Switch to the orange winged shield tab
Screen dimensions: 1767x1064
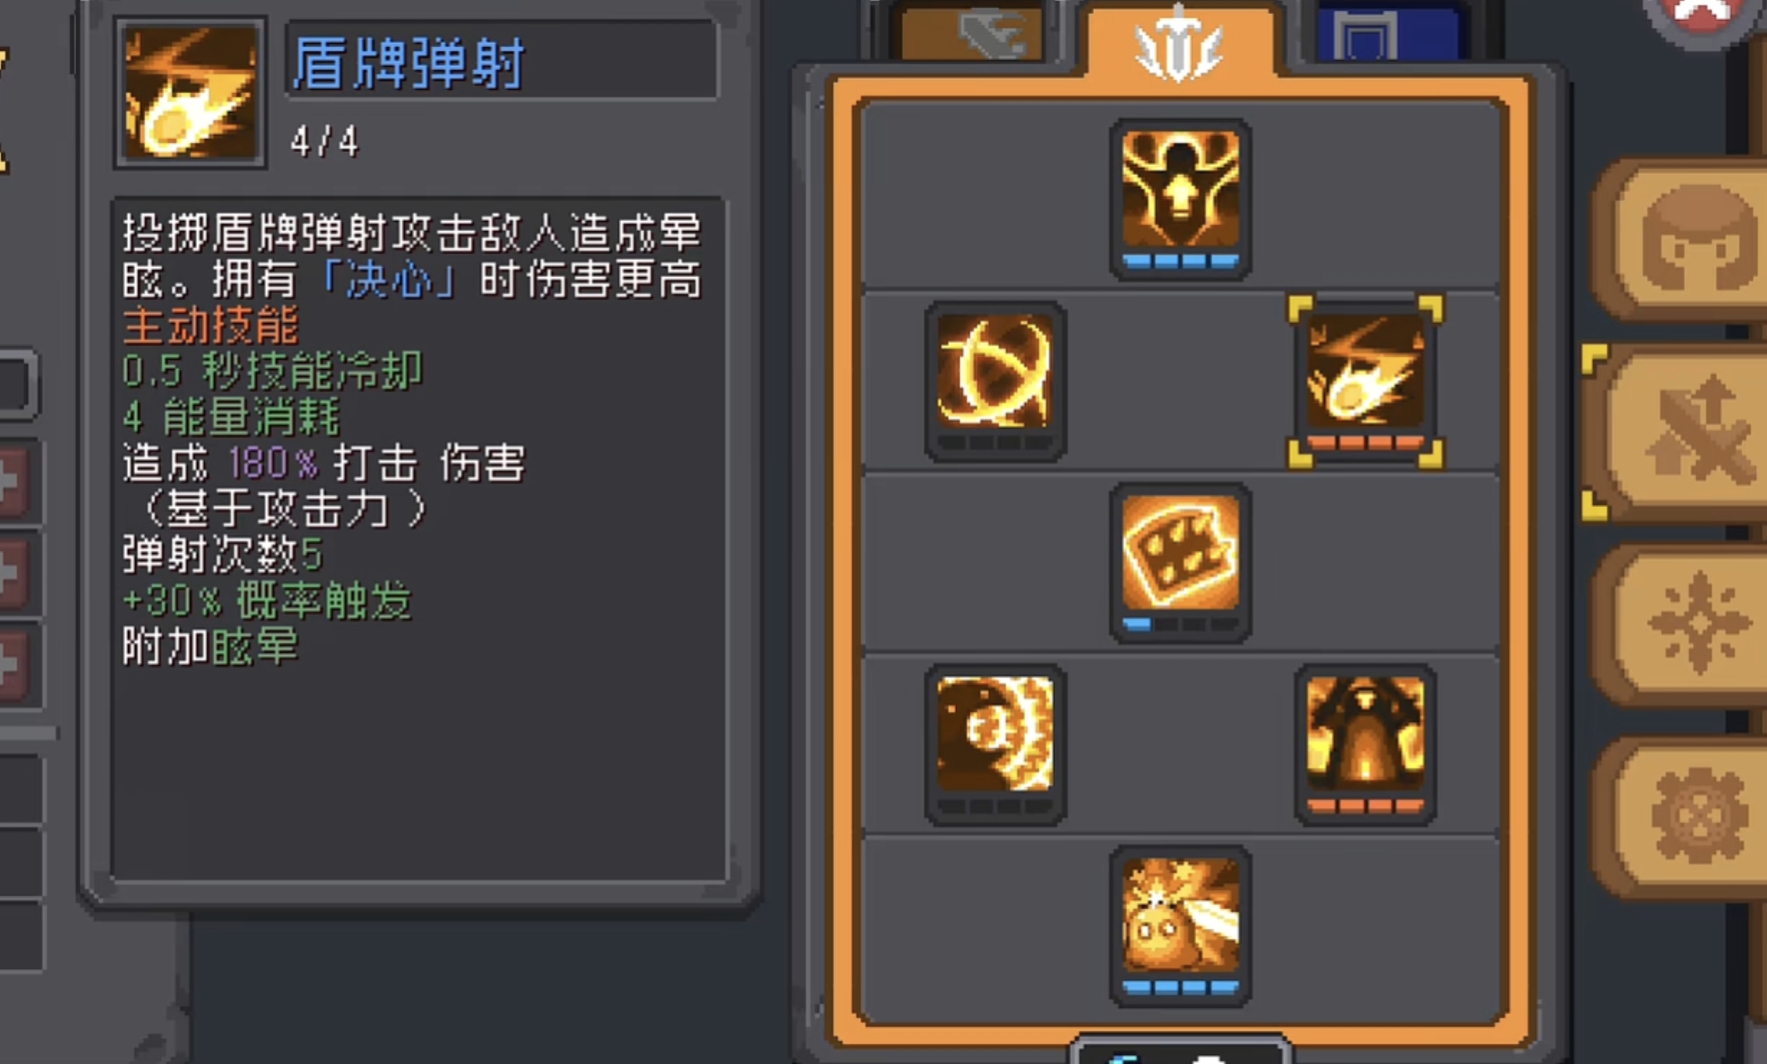pos(1180,42)
